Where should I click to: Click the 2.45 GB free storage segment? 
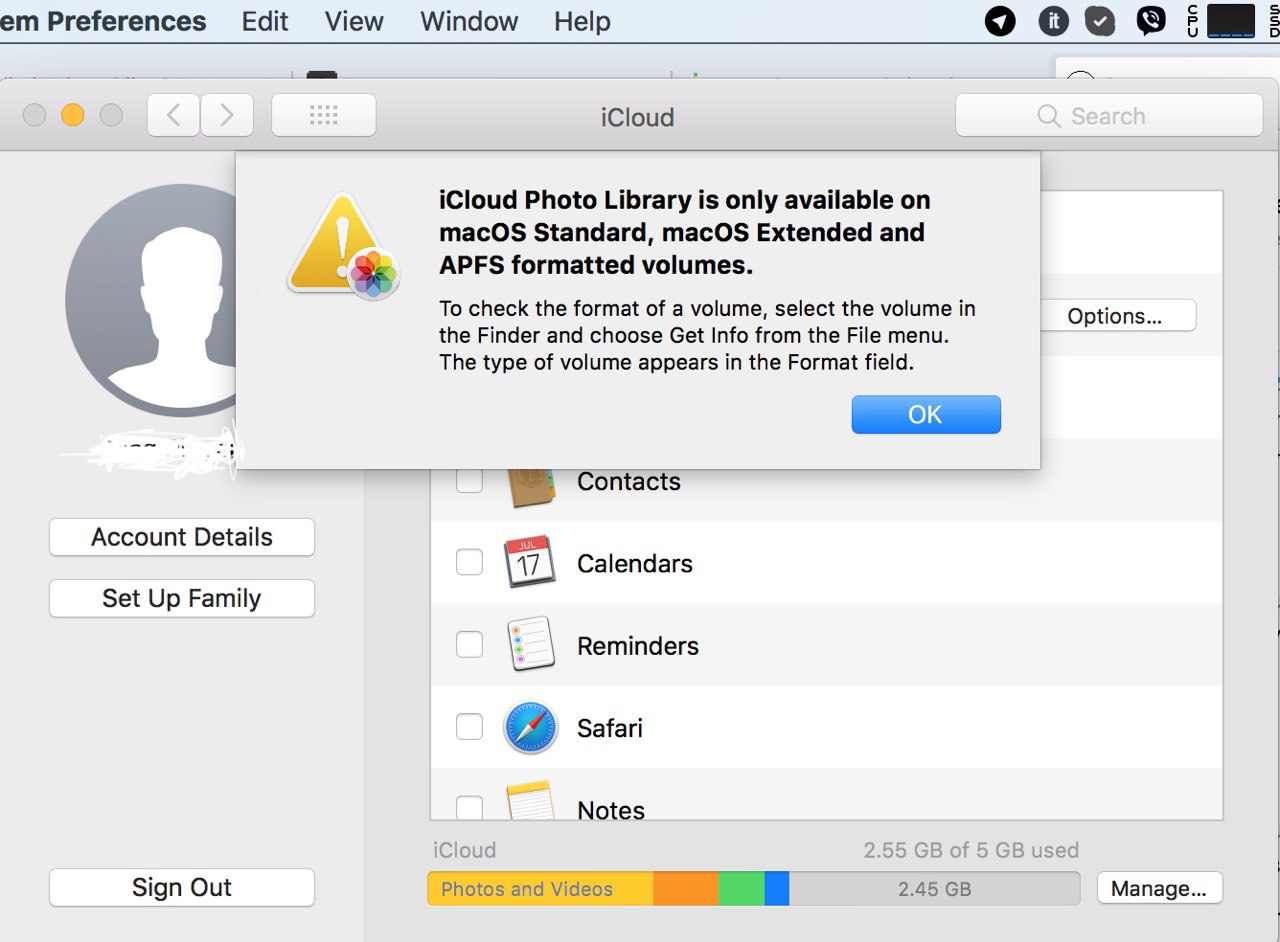point(935,888)
